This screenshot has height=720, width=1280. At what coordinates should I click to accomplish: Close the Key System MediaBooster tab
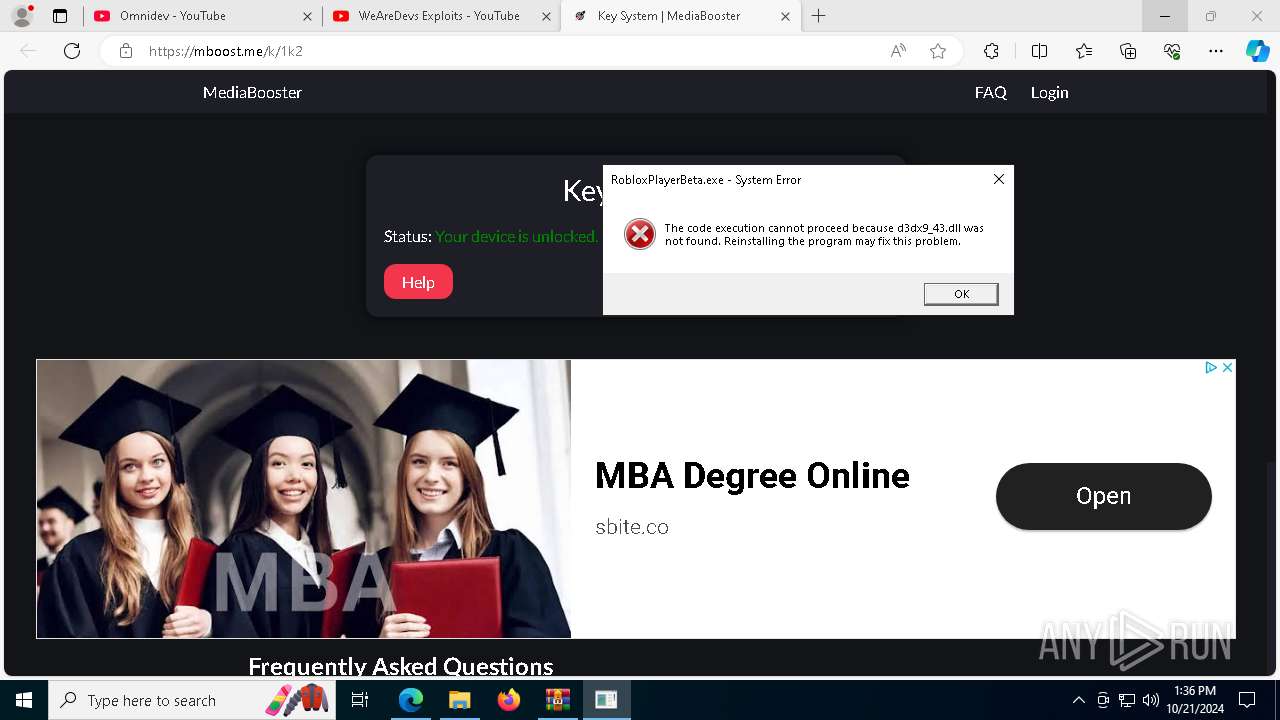pos(785,16)
